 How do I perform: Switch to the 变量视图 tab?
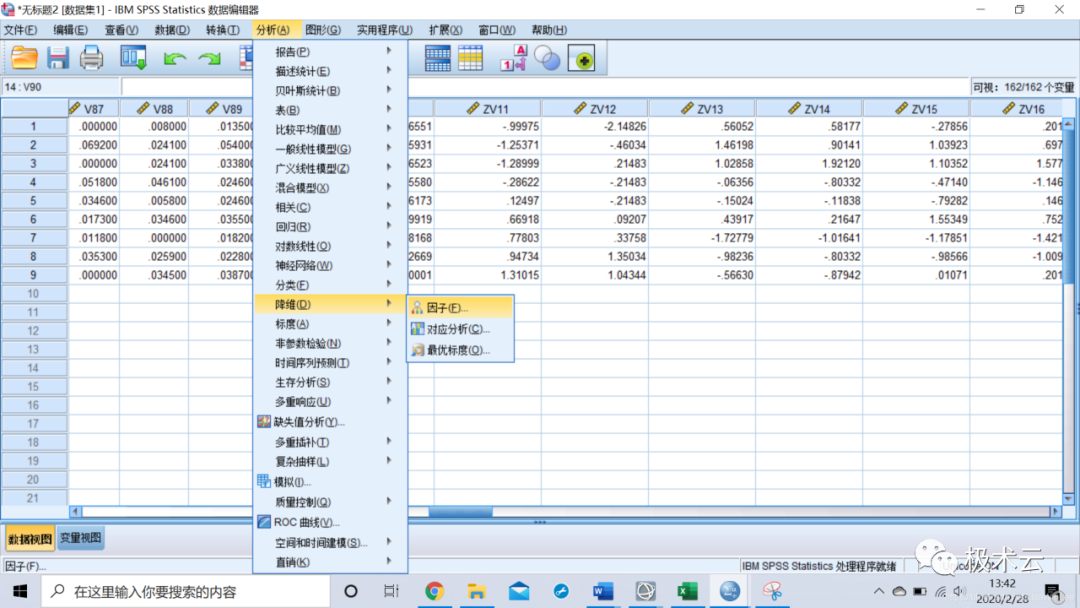(x=81, y=538)
